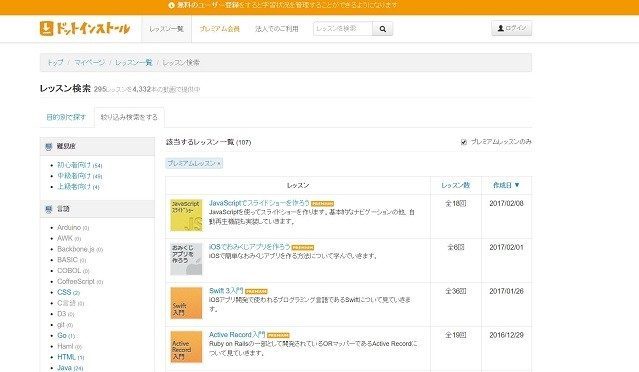Open the プレミアム会員 navigation item
This screenshot has height=372, width=639.
pos(219,29)
